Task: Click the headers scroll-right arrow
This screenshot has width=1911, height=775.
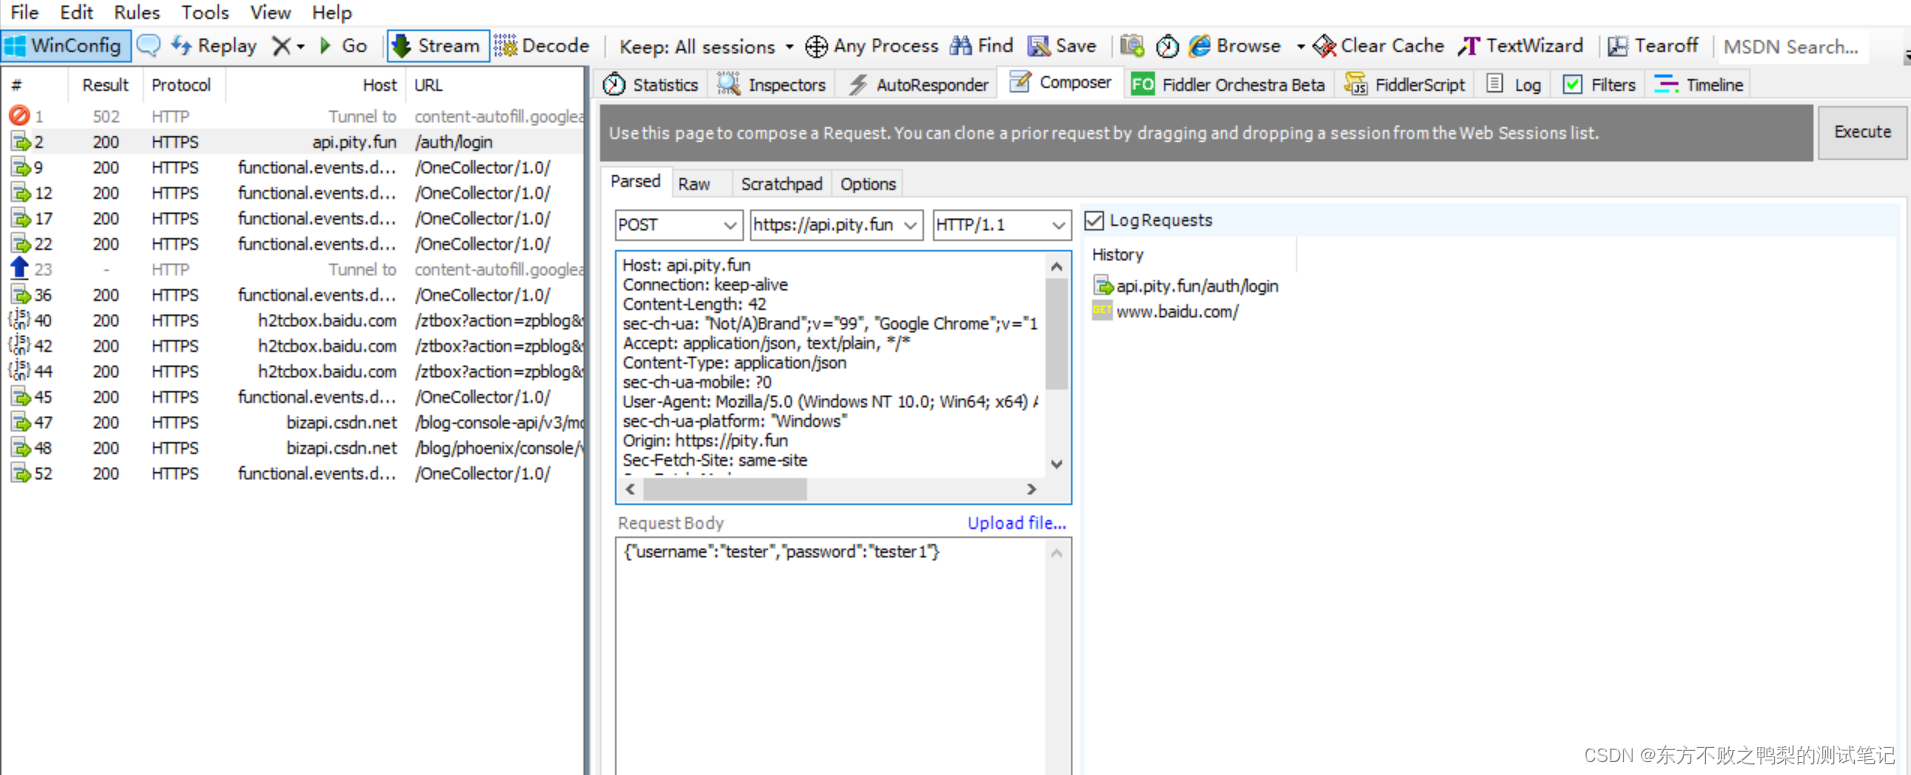Action: (1032, 489)
